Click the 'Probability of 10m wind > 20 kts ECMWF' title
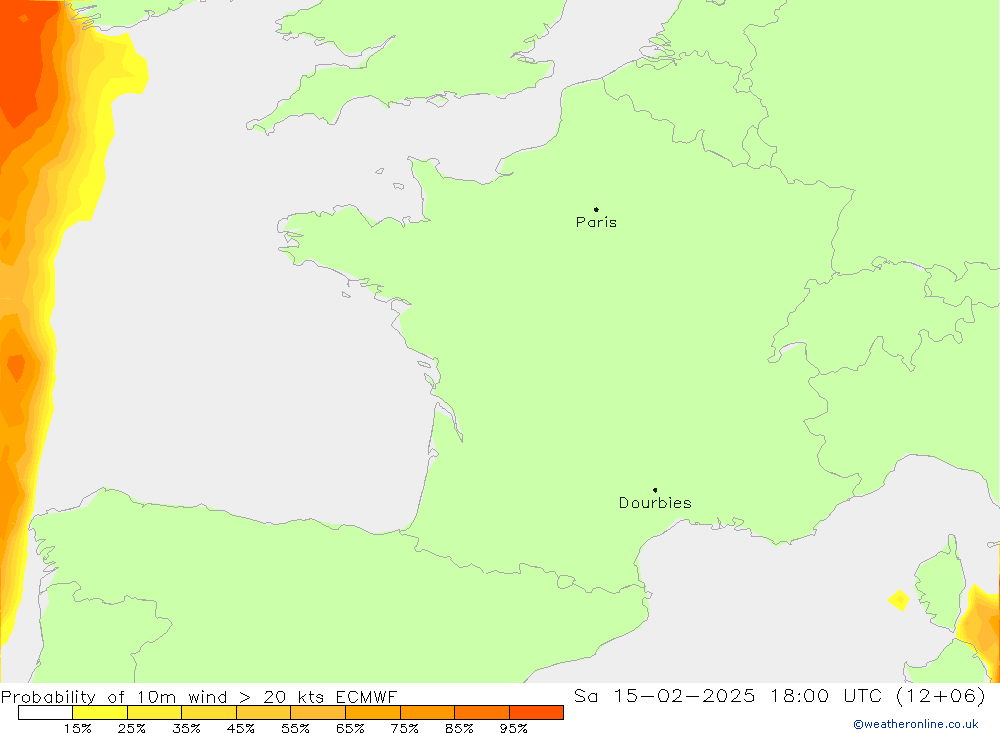 (199, 697)
